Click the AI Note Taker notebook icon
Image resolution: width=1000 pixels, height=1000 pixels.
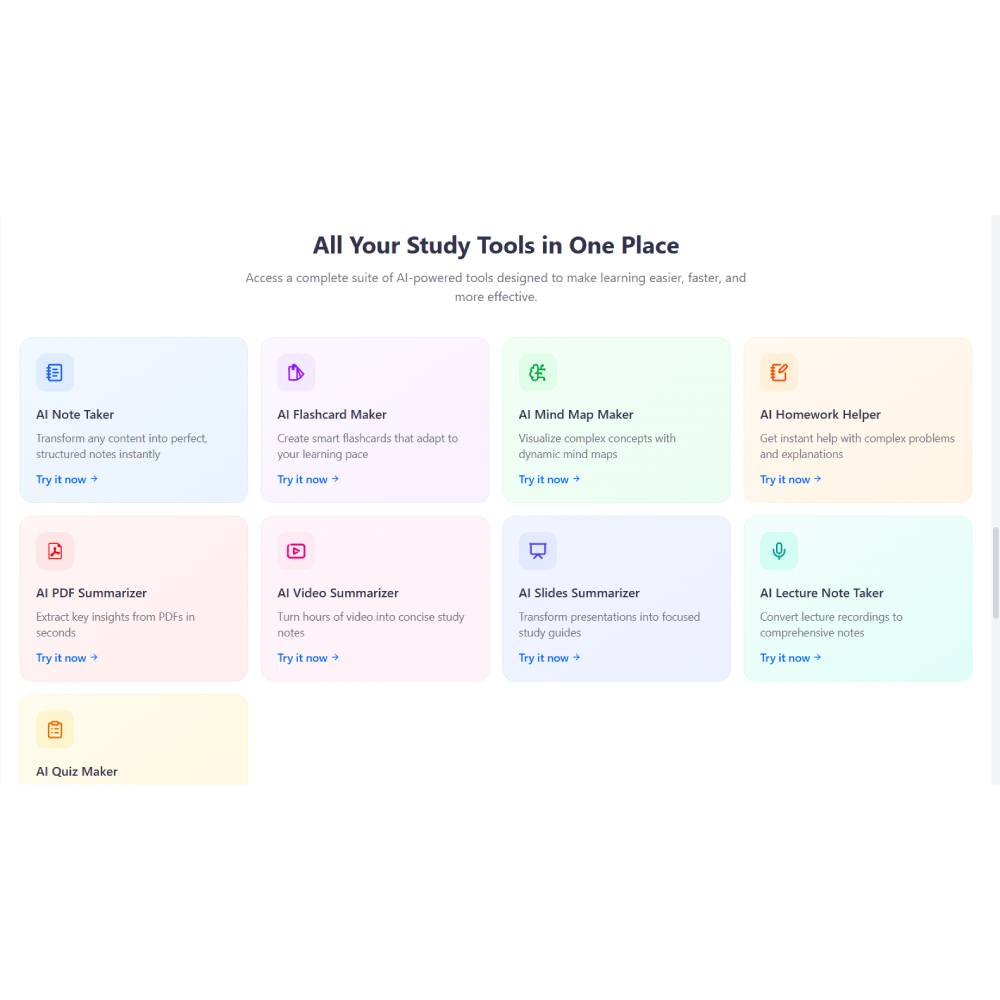54,371
